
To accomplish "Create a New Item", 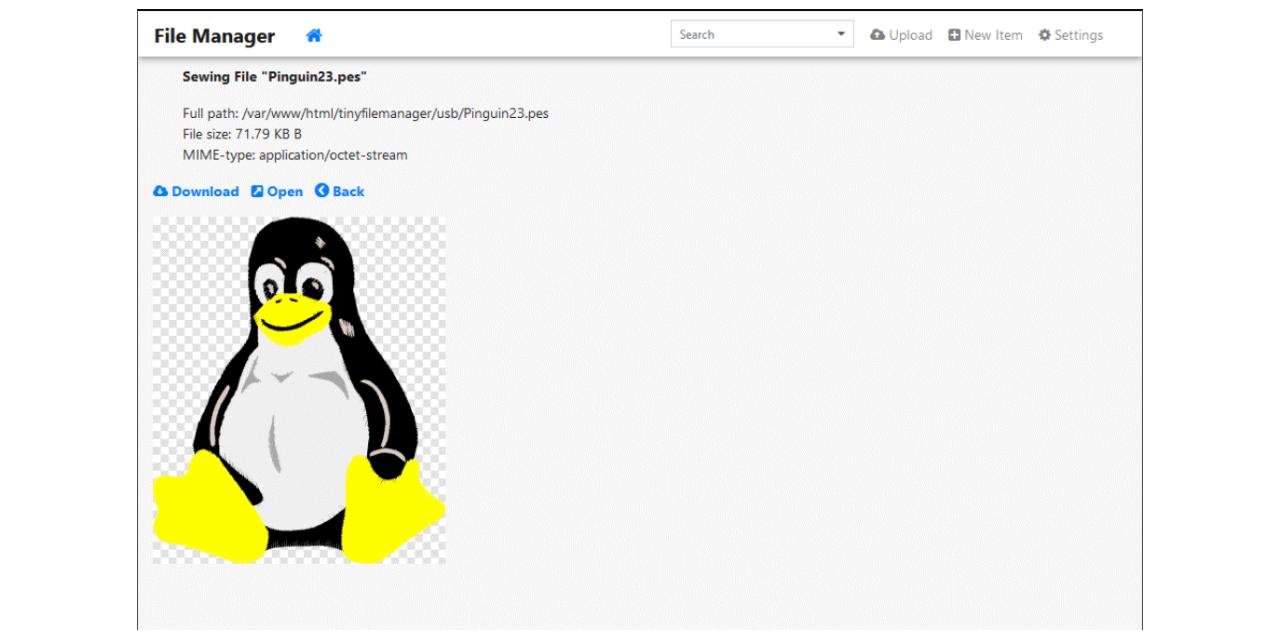I will (985, 35).
